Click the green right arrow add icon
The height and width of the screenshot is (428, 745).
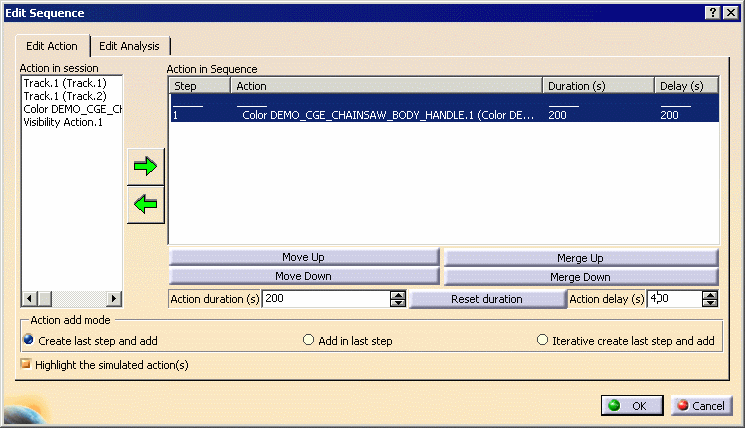pyautogui.click(x=146, y=167)
